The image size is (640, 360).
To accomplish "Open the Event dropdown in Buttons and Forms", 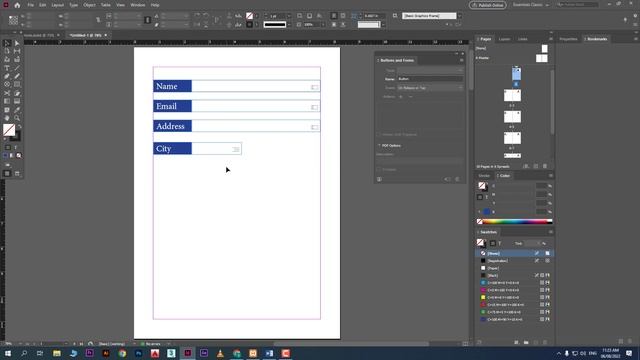I will (430, 88).
